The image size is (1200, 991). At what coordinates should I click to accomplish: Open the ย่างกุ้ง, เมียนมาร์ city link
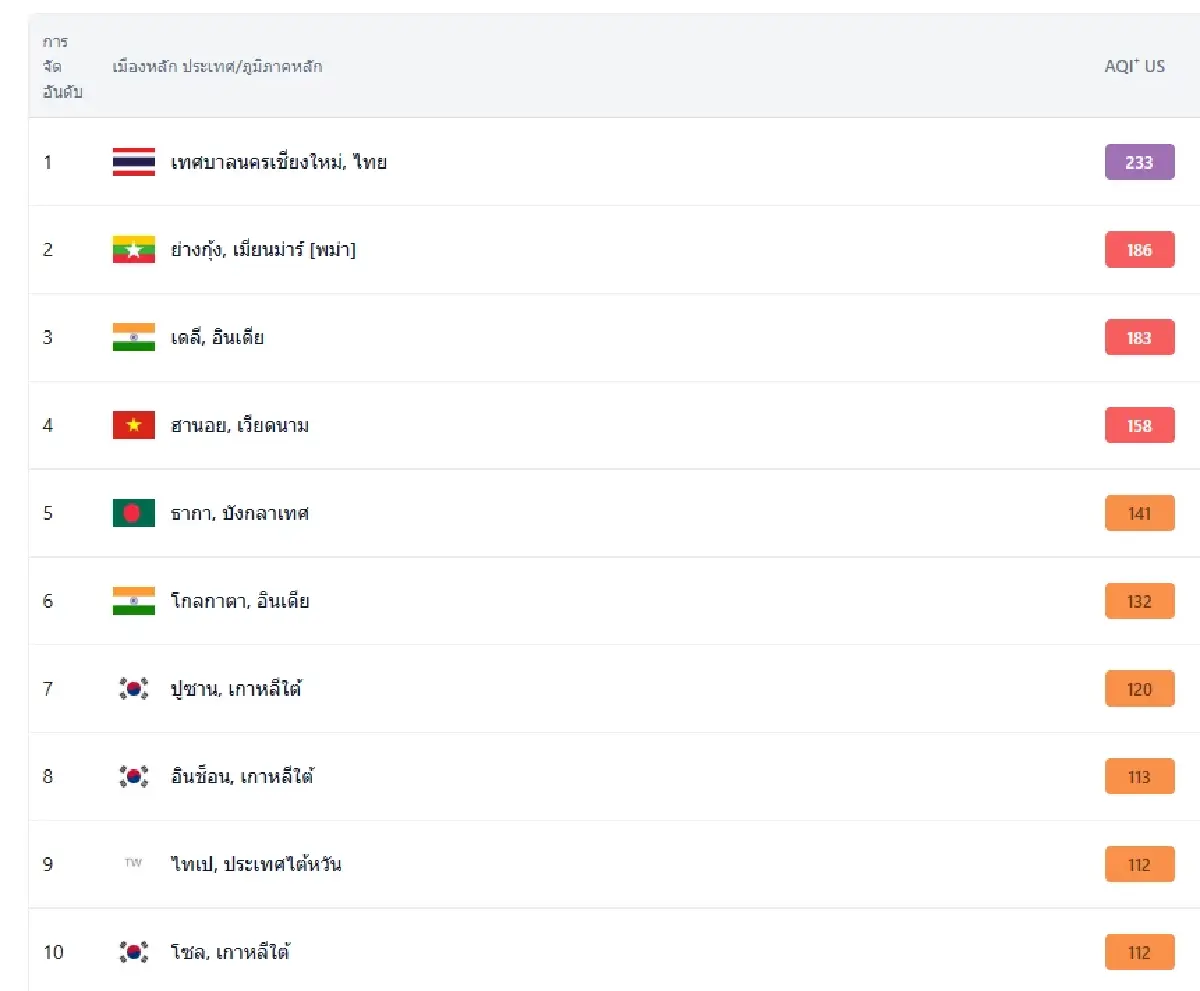(263, 250)
